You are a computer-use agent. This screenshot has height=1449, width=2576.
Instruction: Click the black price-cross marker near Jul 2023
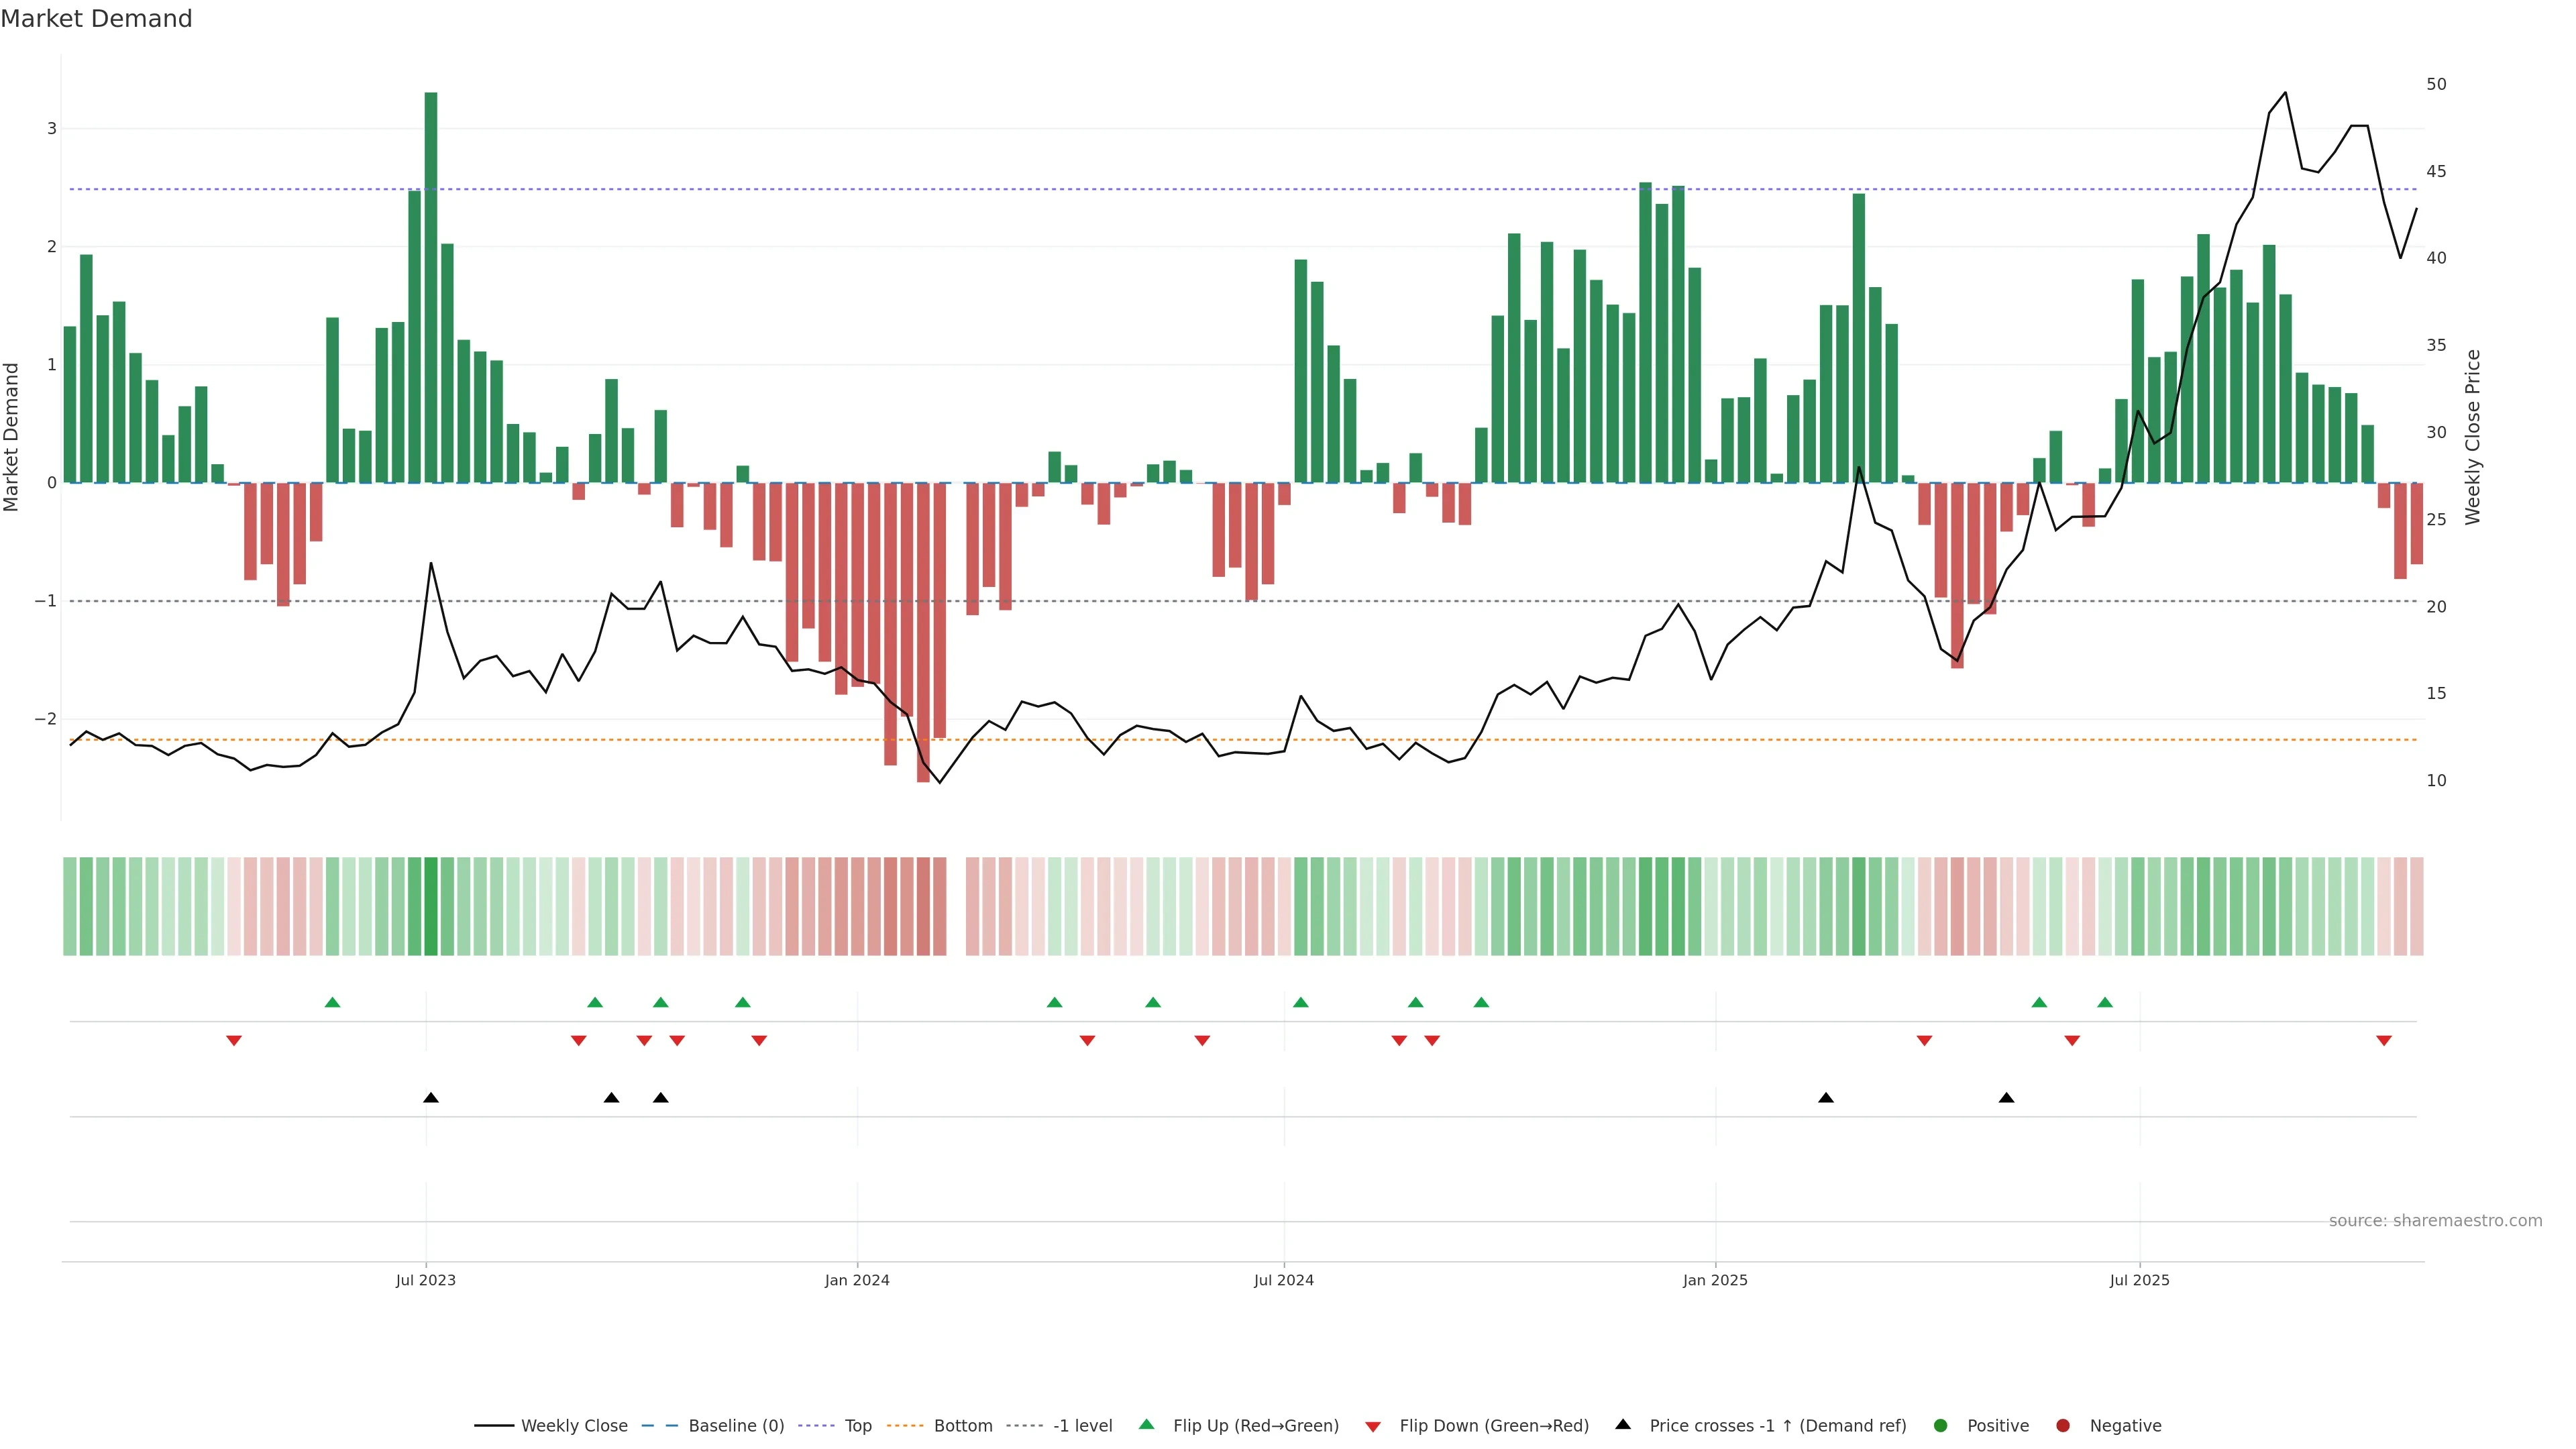(431, 1098)
